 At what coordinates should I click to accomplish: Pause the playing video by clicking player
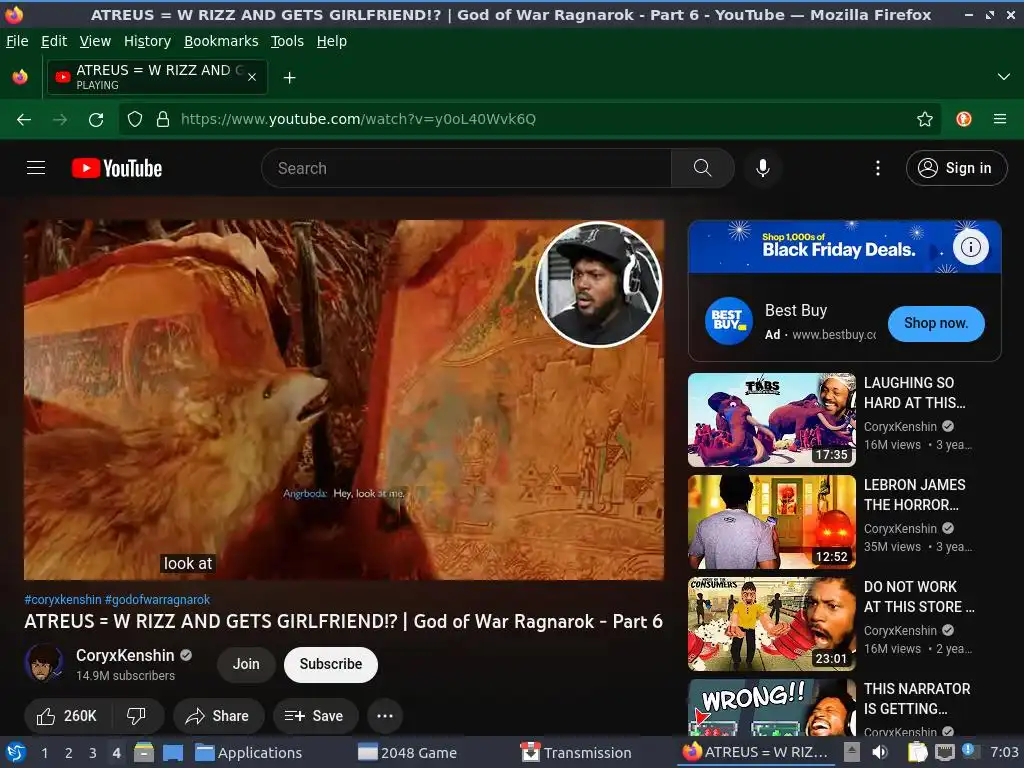pos(344,400)
